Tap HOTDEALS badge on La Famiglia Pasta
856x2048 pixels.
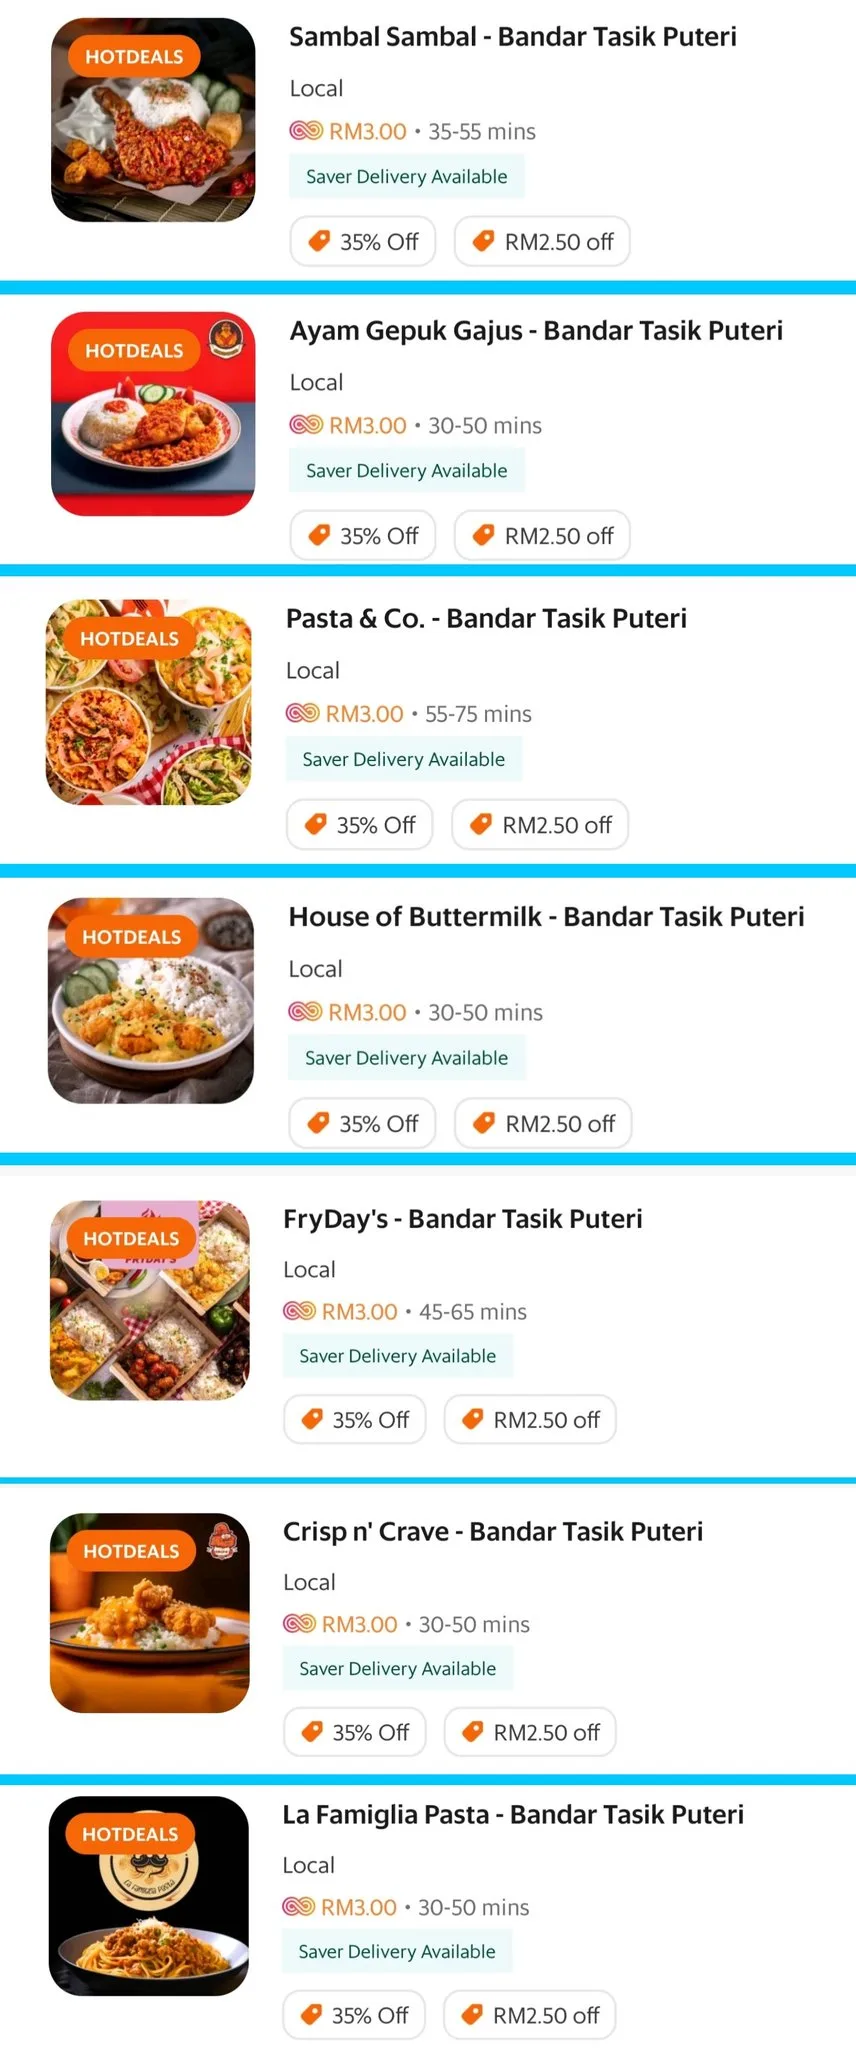[x=130, y=1834]
